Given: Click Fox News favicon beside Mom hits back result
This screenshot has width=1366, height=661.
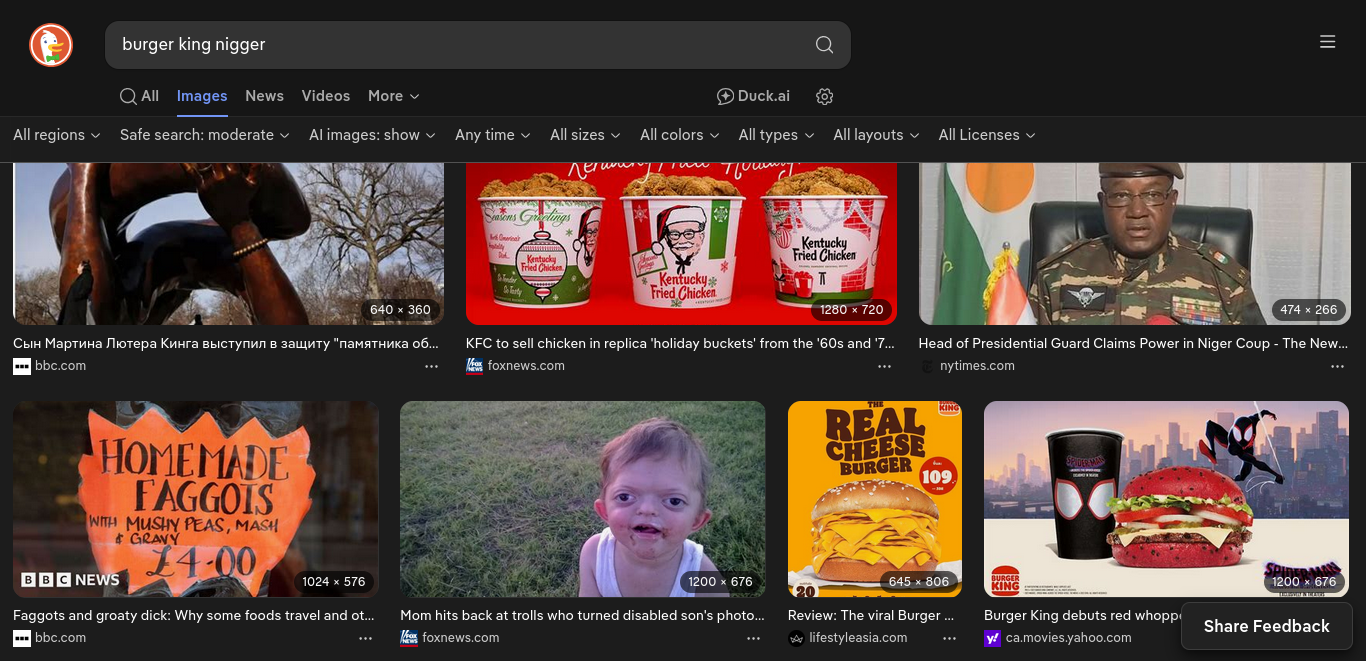Looking at the screenshot, I should (409, 638).
